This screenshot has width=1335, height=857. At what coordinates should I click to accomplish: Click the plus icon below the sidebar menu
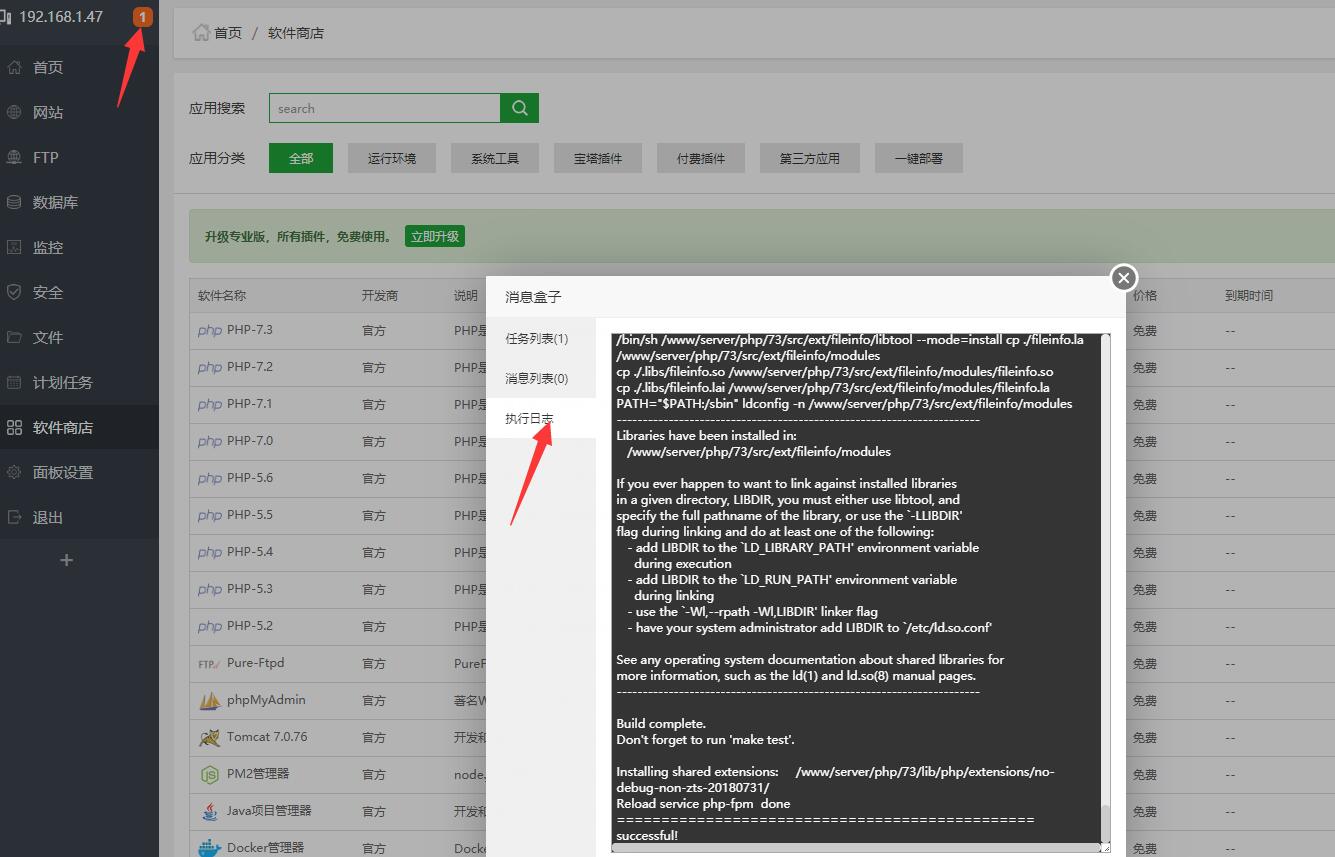click(x=67, y=560)
